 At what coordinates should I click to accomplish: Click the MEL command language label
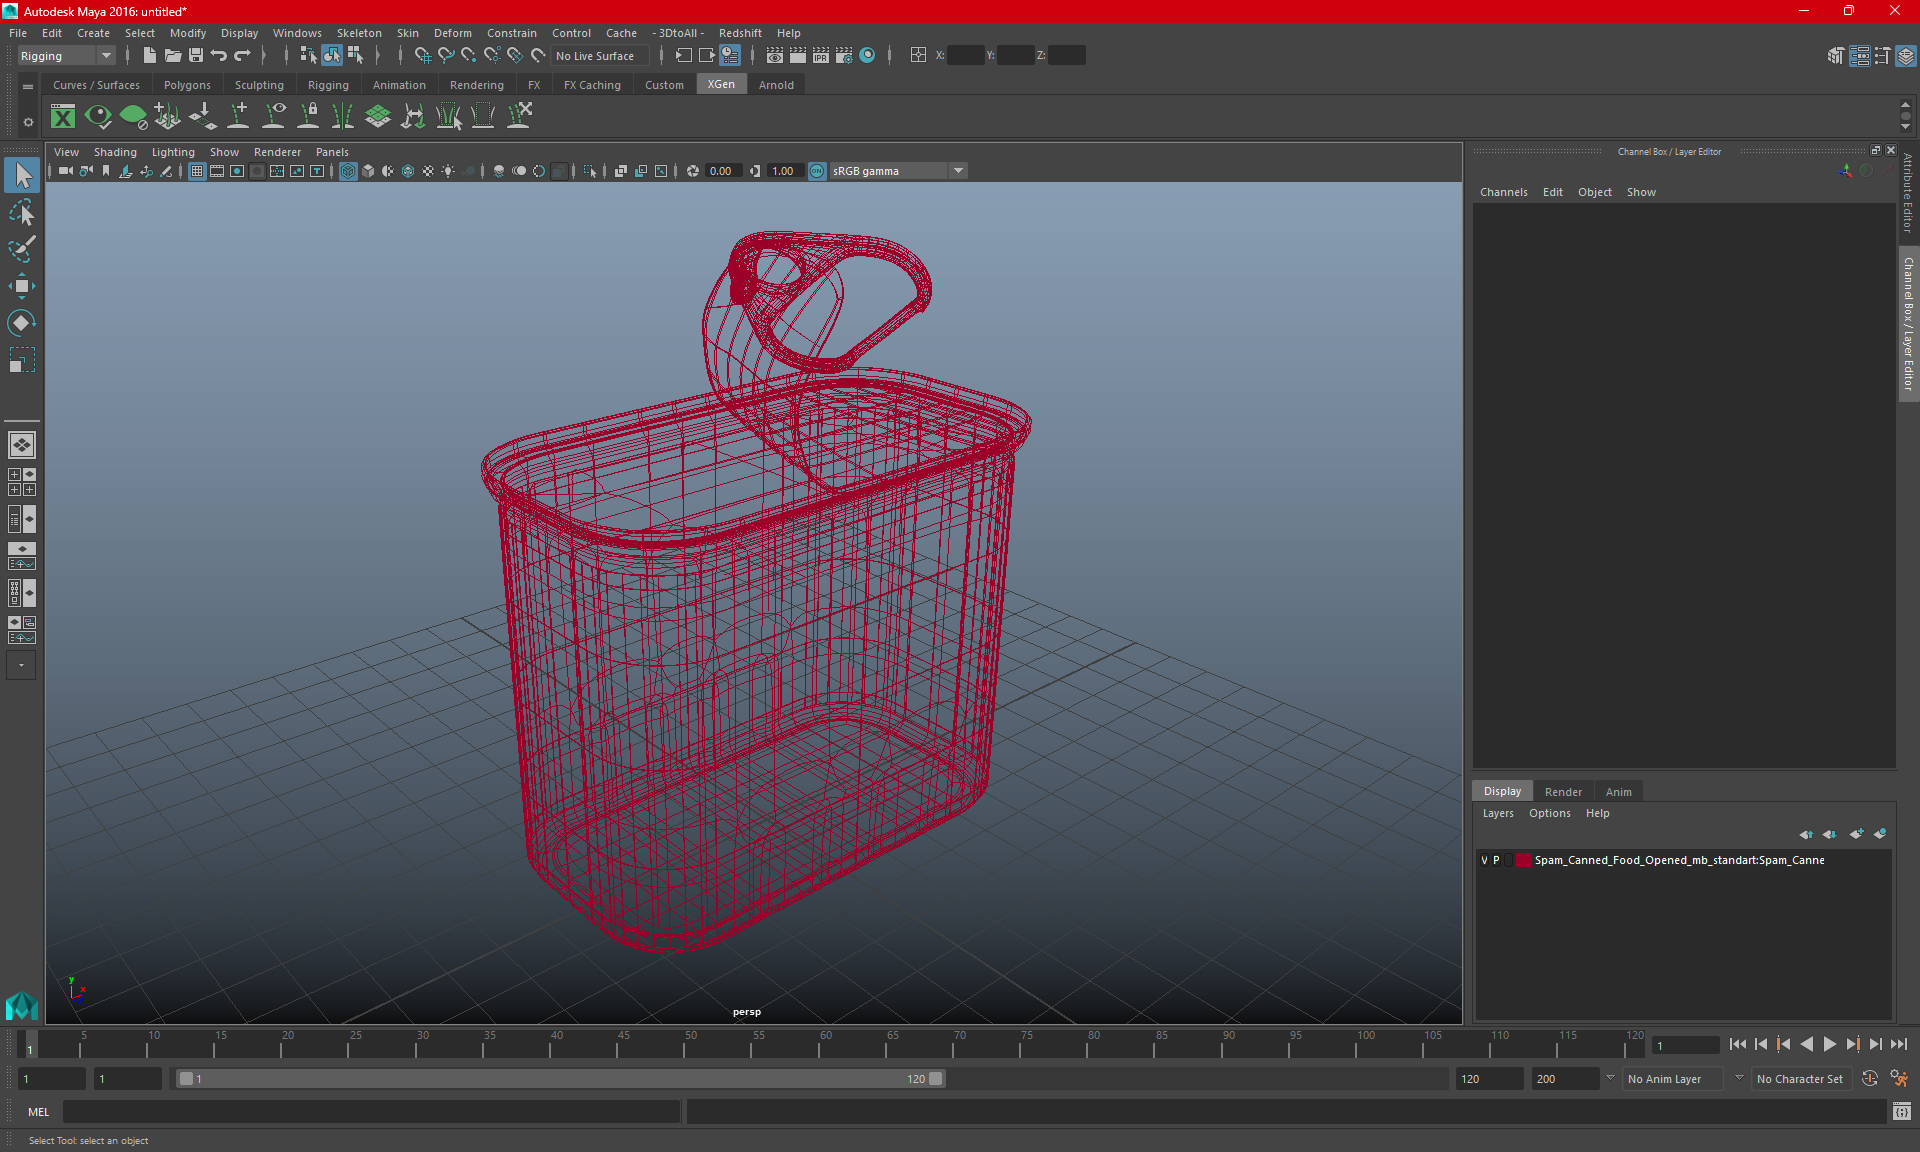(38, 1112)
